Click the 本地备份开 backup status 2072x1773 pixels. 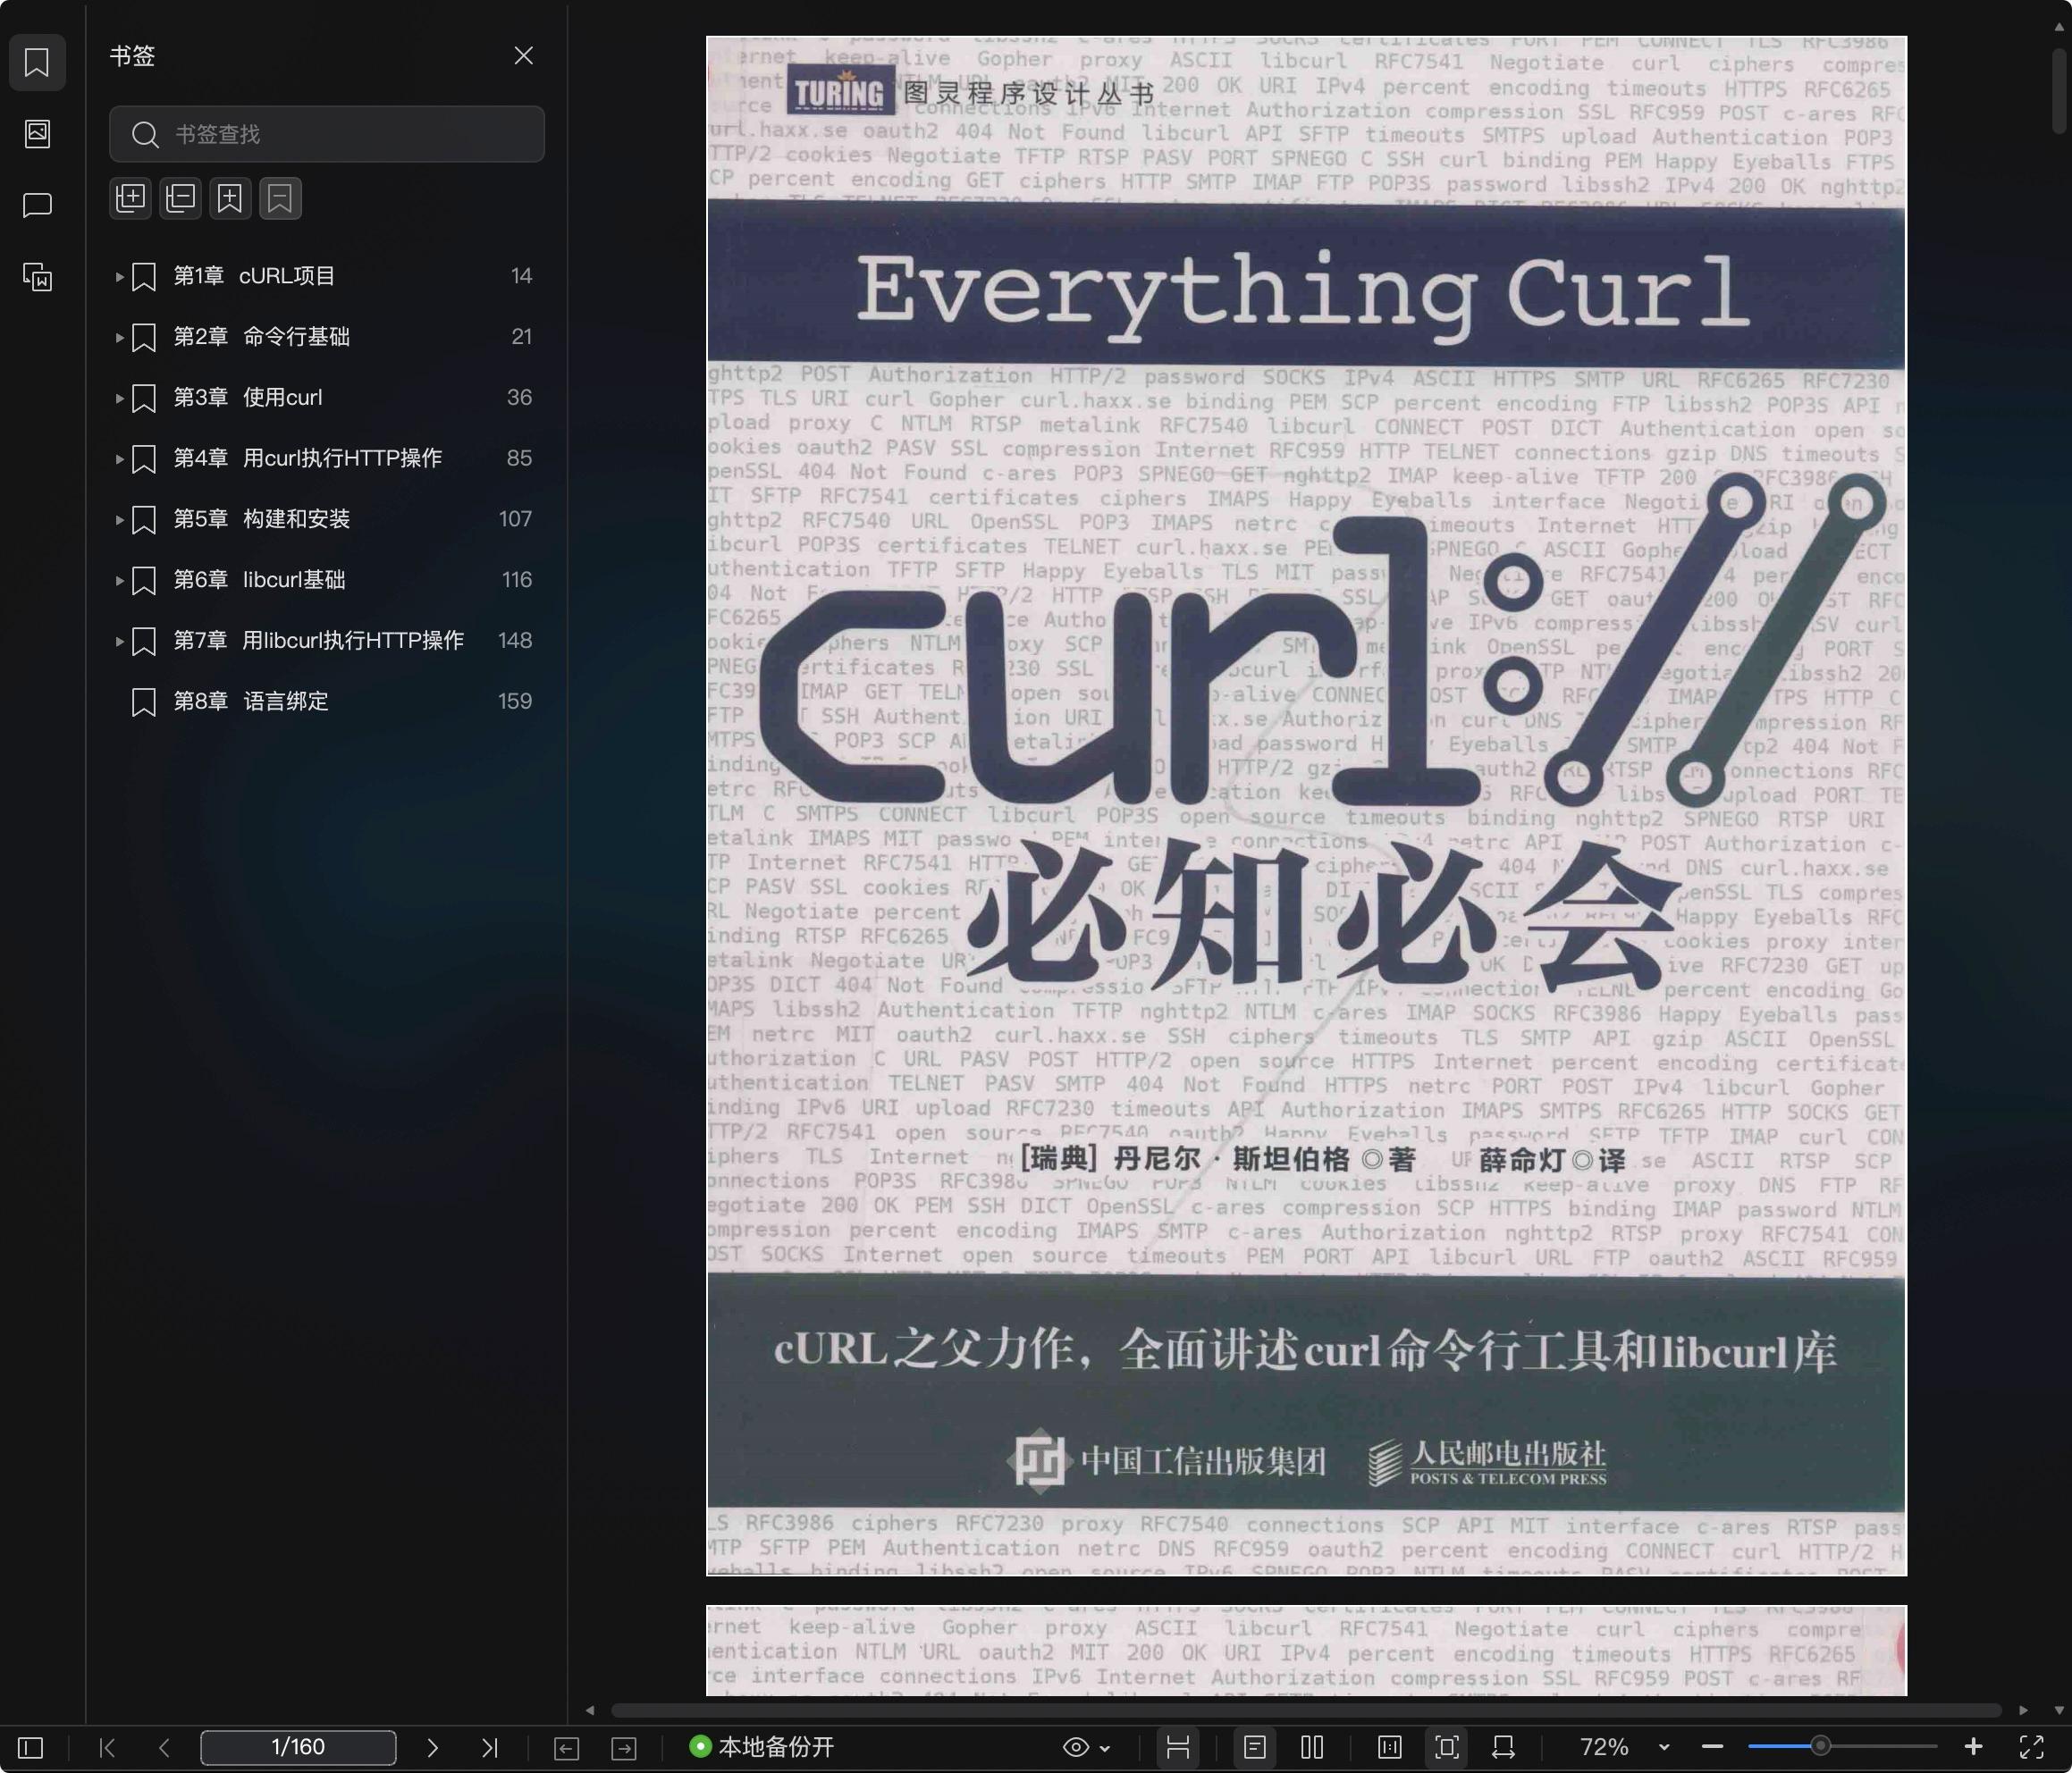click(x=762, y=1747)
